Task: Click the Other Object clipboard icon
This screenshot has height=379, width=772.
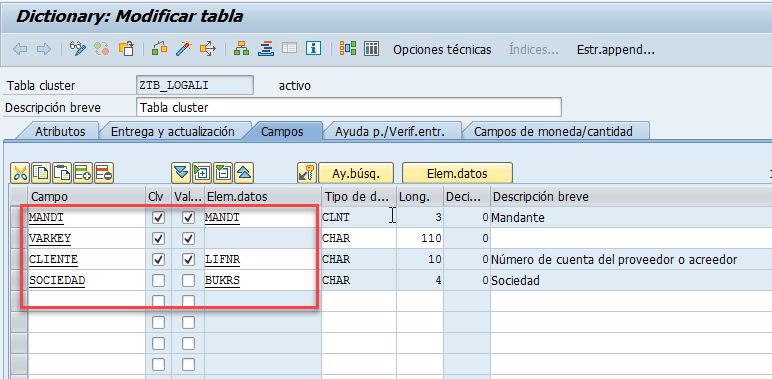Action: click(126, 49)
